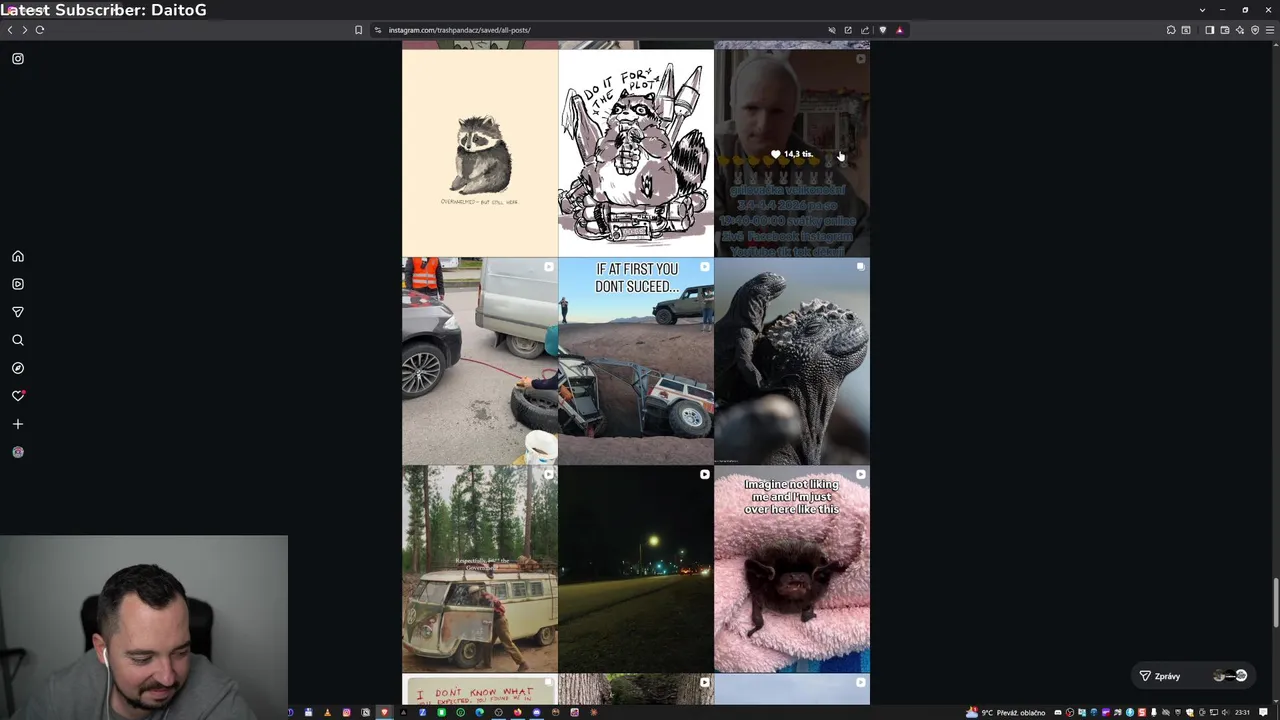Open the 'Do it for the plot' raccoon post
Viewport: 1280px width, 720px height.
(636, 153)
